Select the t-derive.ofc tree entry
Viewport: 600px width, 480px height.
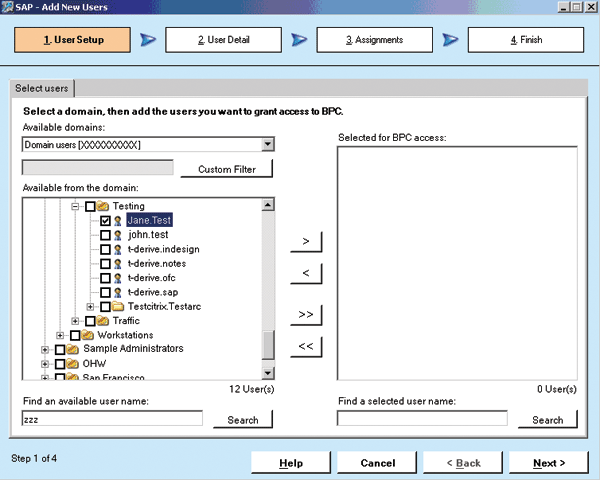(x=152, y=278)
